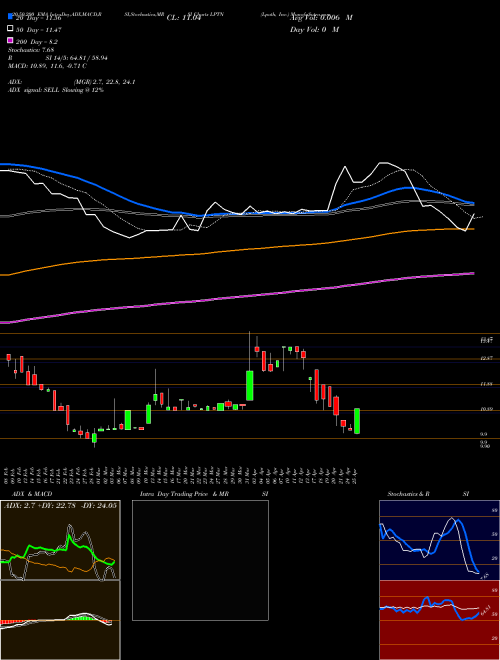The height and width of the screenshot is (660, 500).
Task: Click the last green candlestick on the chart
Action: (357, 421)
